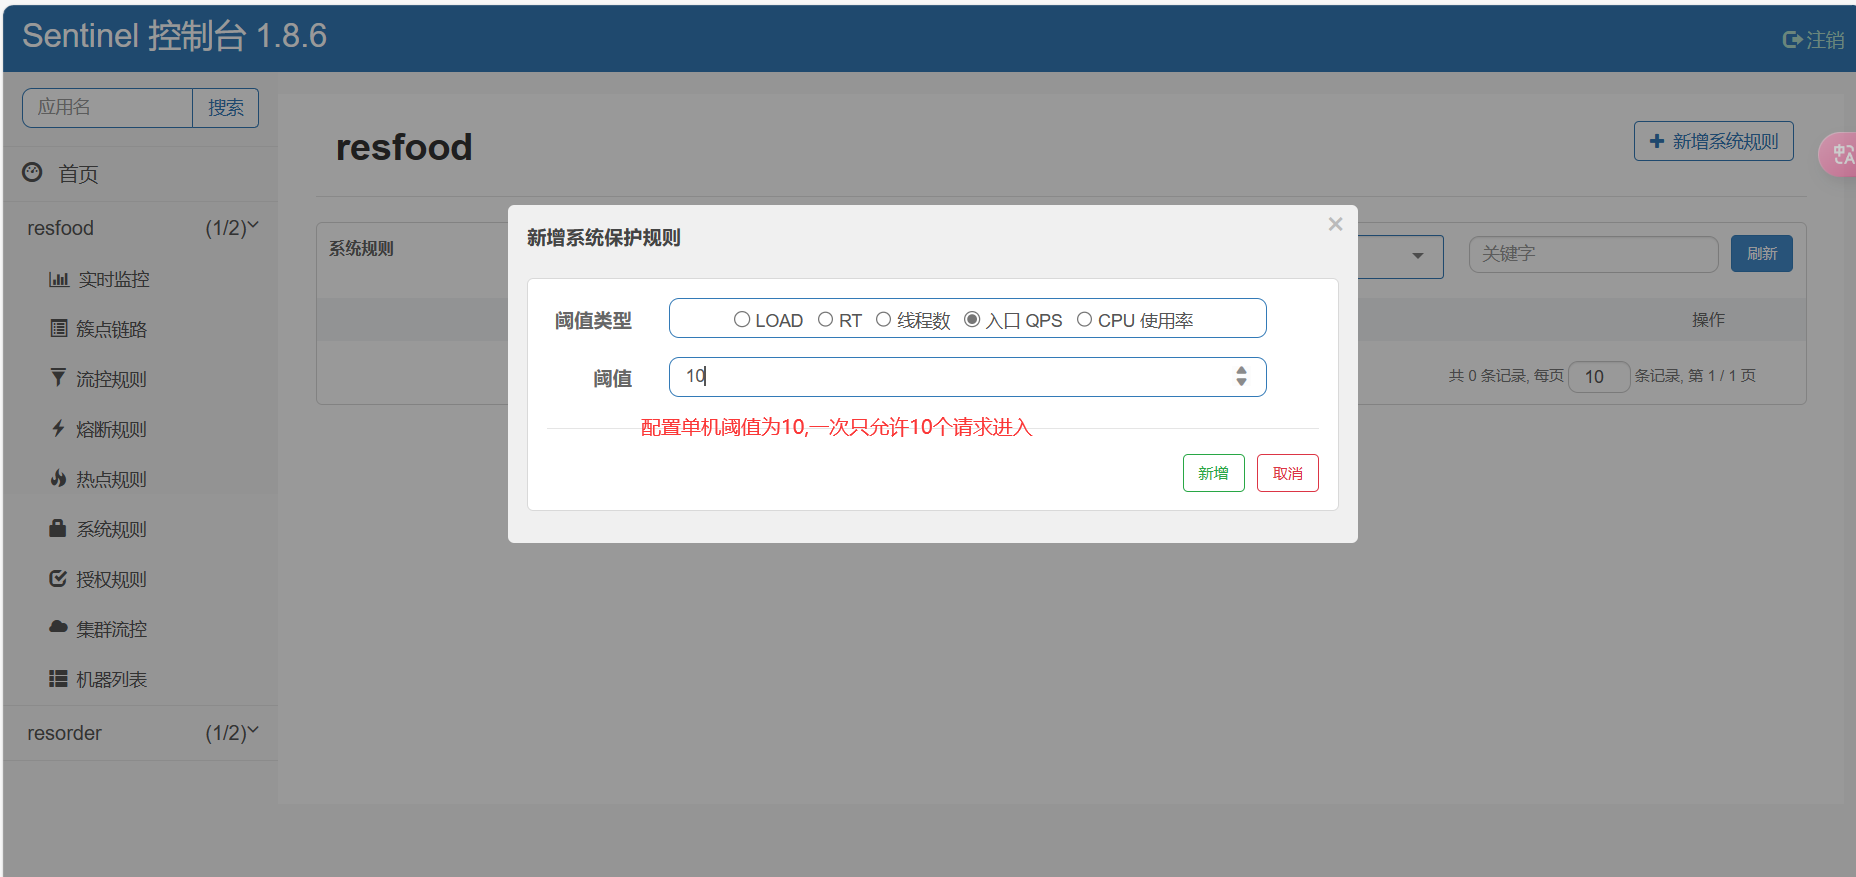Go to 机器列表 in sidebar
Image resolution: width=1856 pixels, height=877 pixels.
point(111,680)
